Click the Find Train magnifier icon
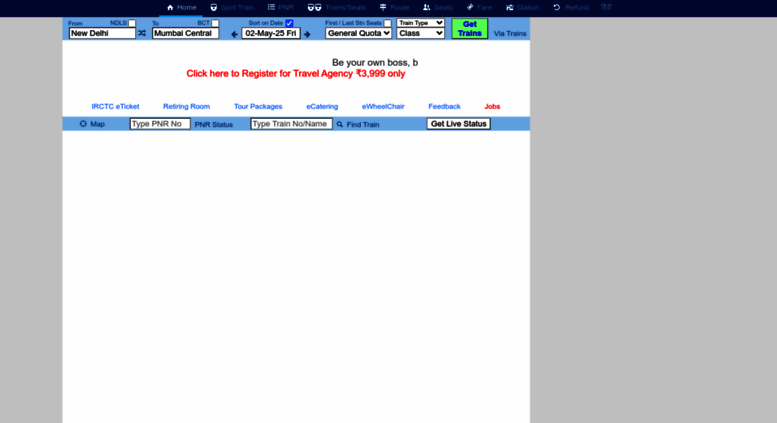The width and height of the screenshot is (777, 423). (339, 124)
